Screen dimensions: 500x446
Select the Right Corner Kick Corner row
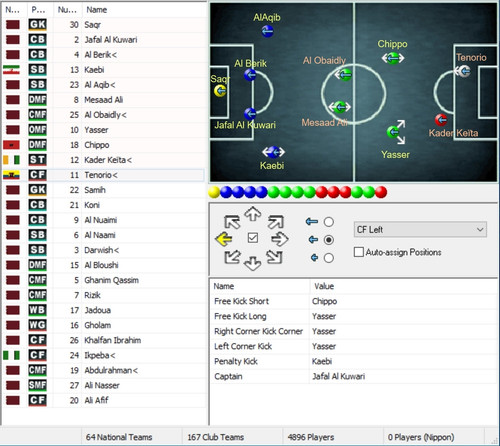354,331
